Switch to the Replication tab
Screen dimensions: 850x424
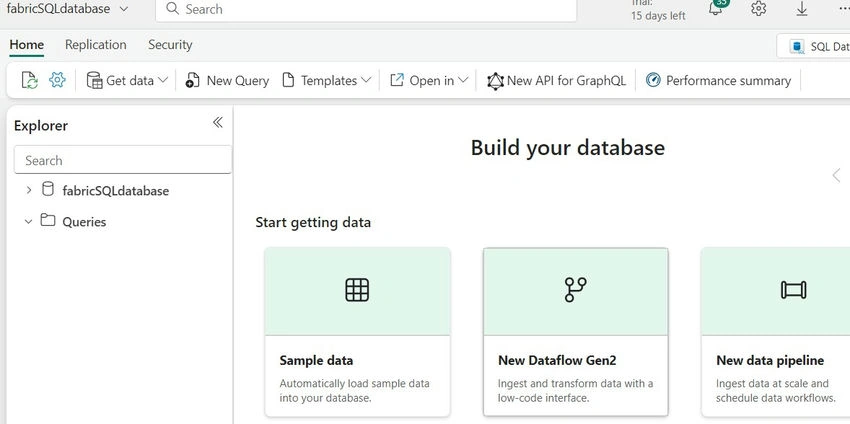(x=95, y=45)
